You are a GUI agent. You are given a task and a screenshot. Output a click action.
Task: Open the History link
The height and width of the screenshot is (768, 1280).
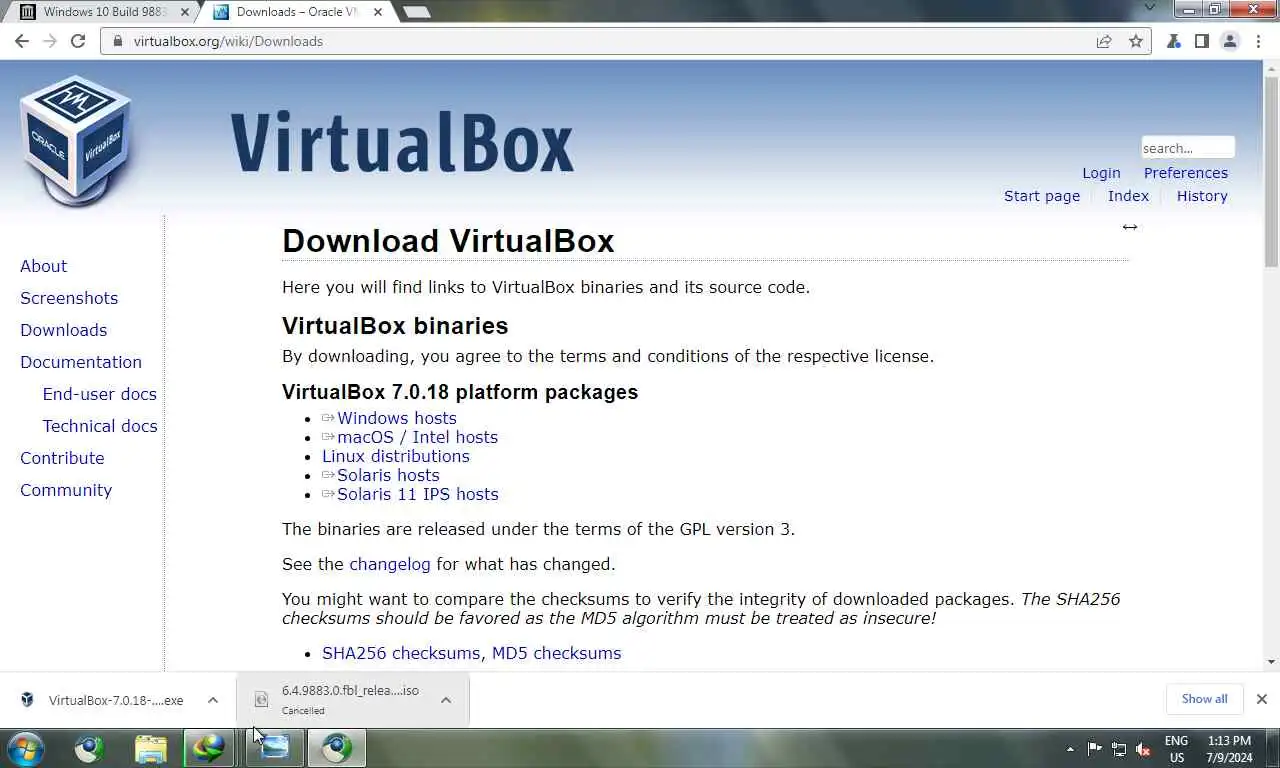[1202, 196]
